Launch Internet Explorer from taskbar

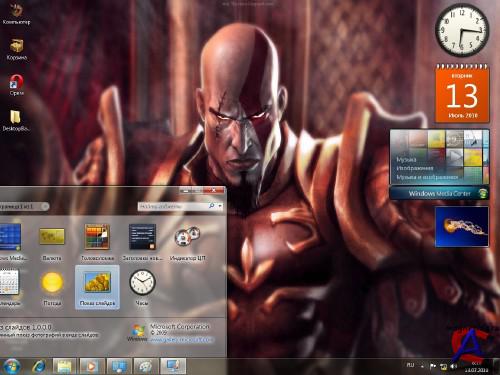coord(39,366)
